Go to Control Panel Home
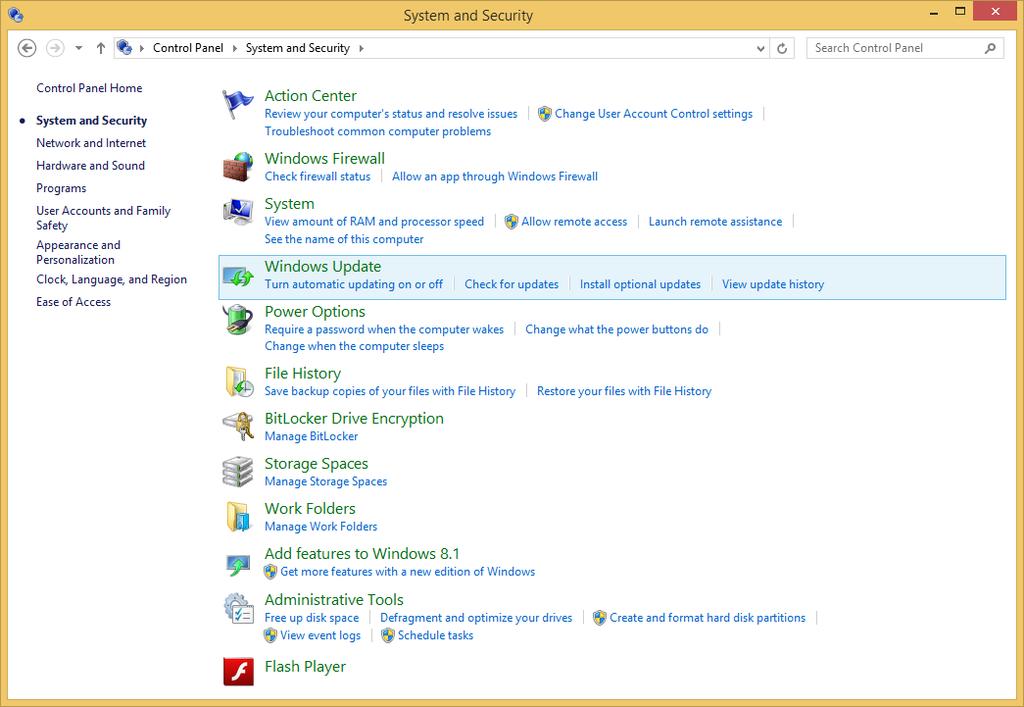The image size is (1024, 707). (89, 88)
